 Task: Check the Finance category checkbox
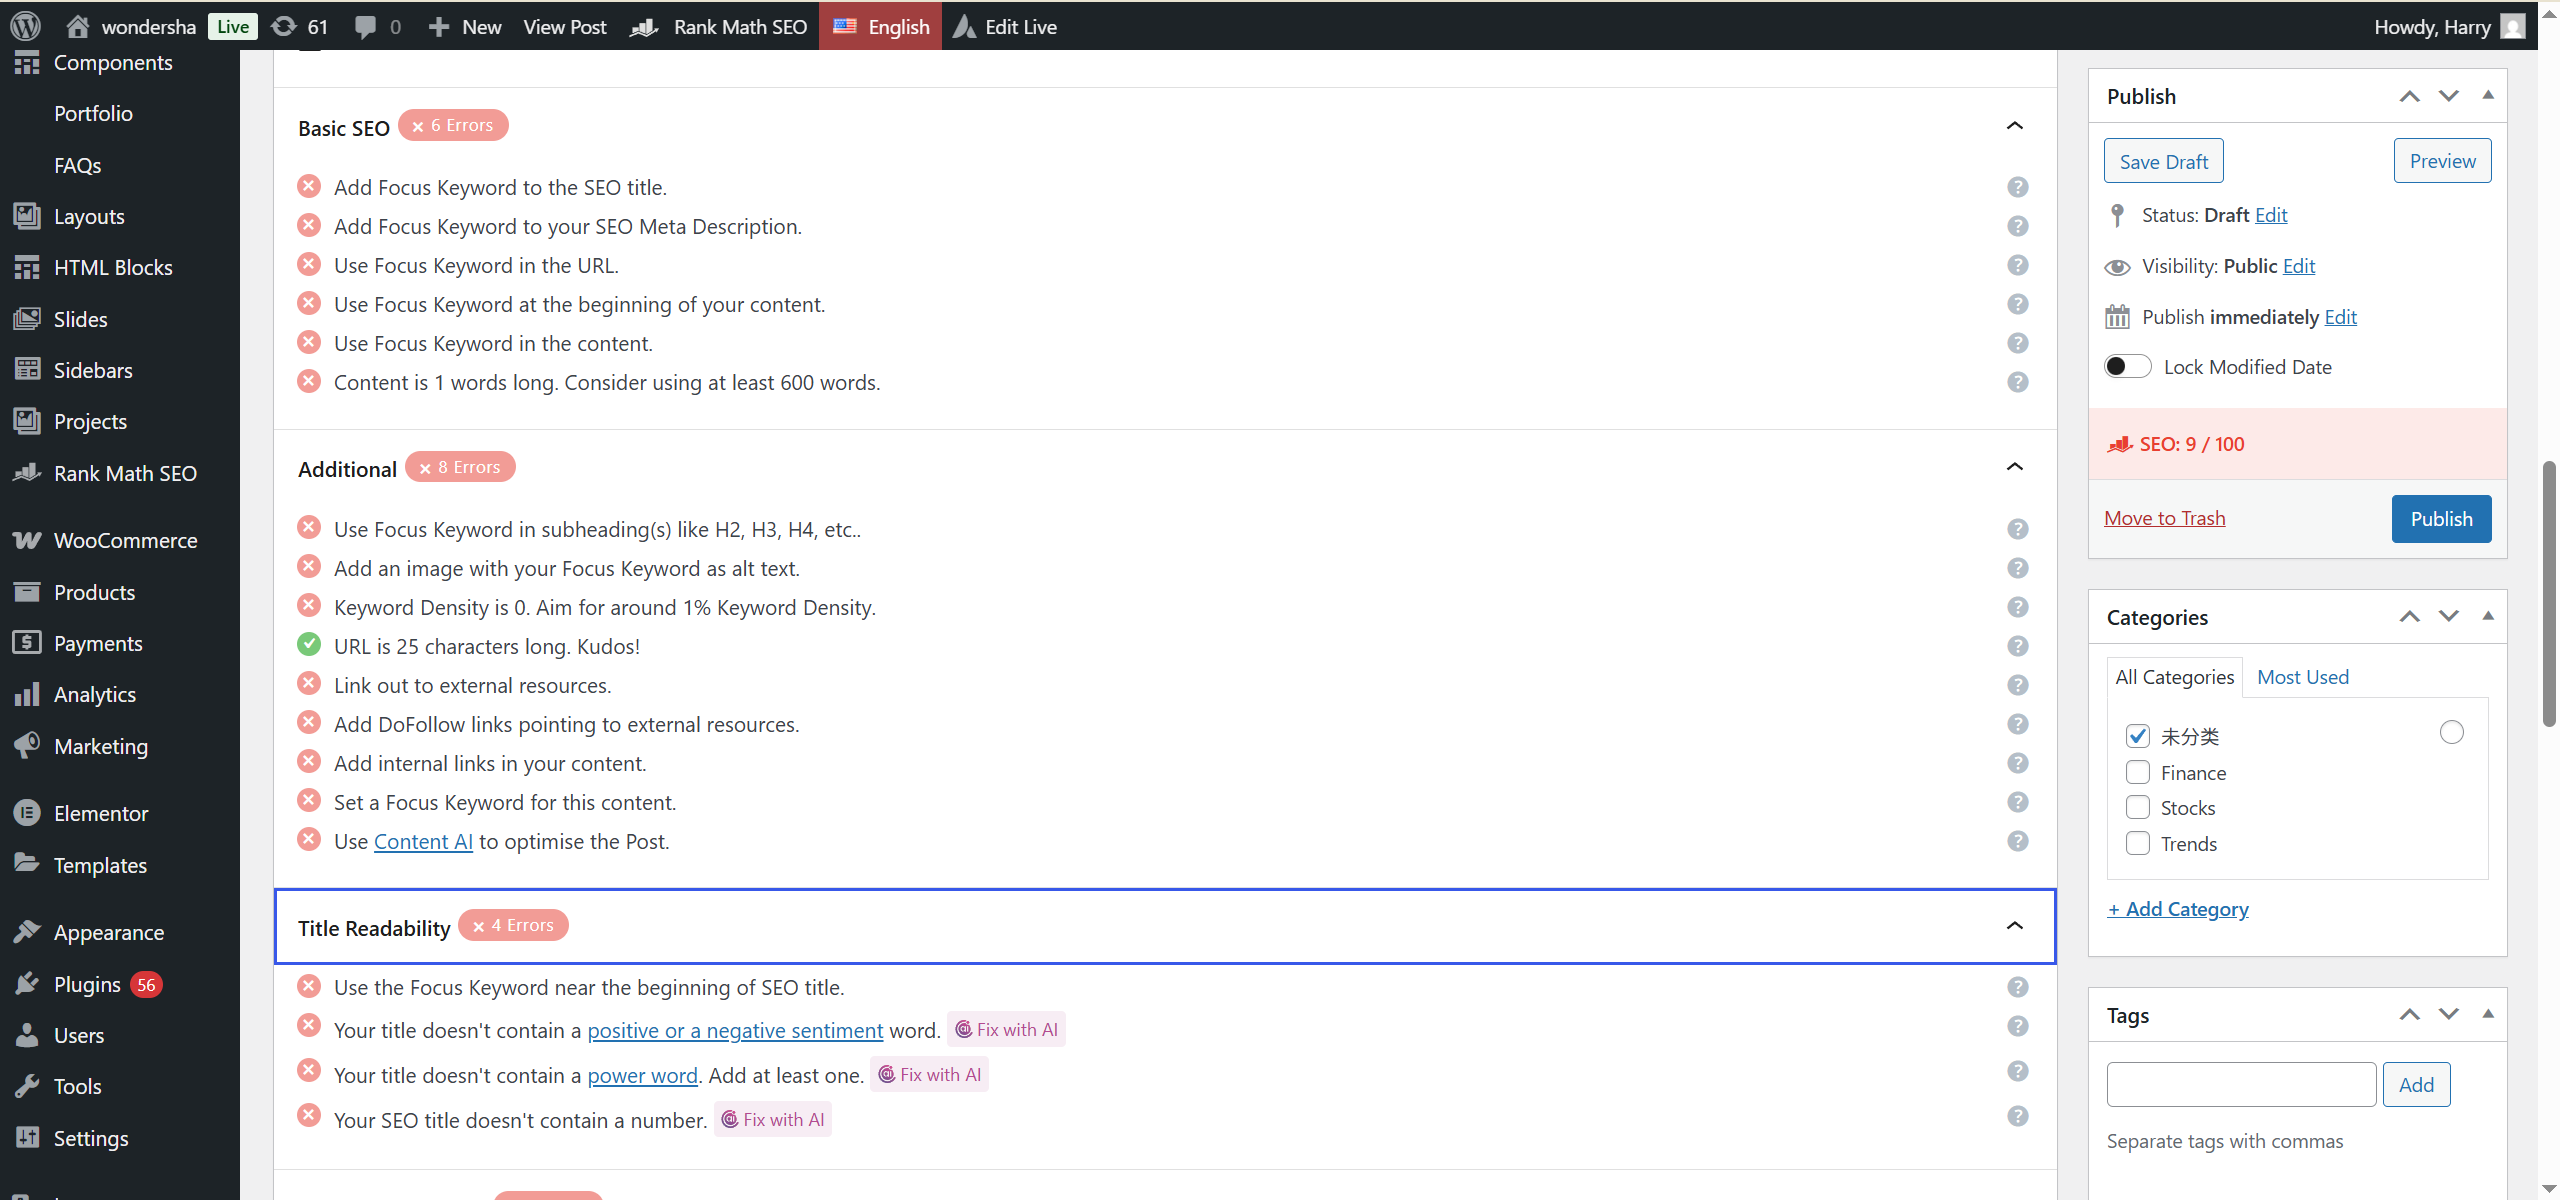(2137, 772)
